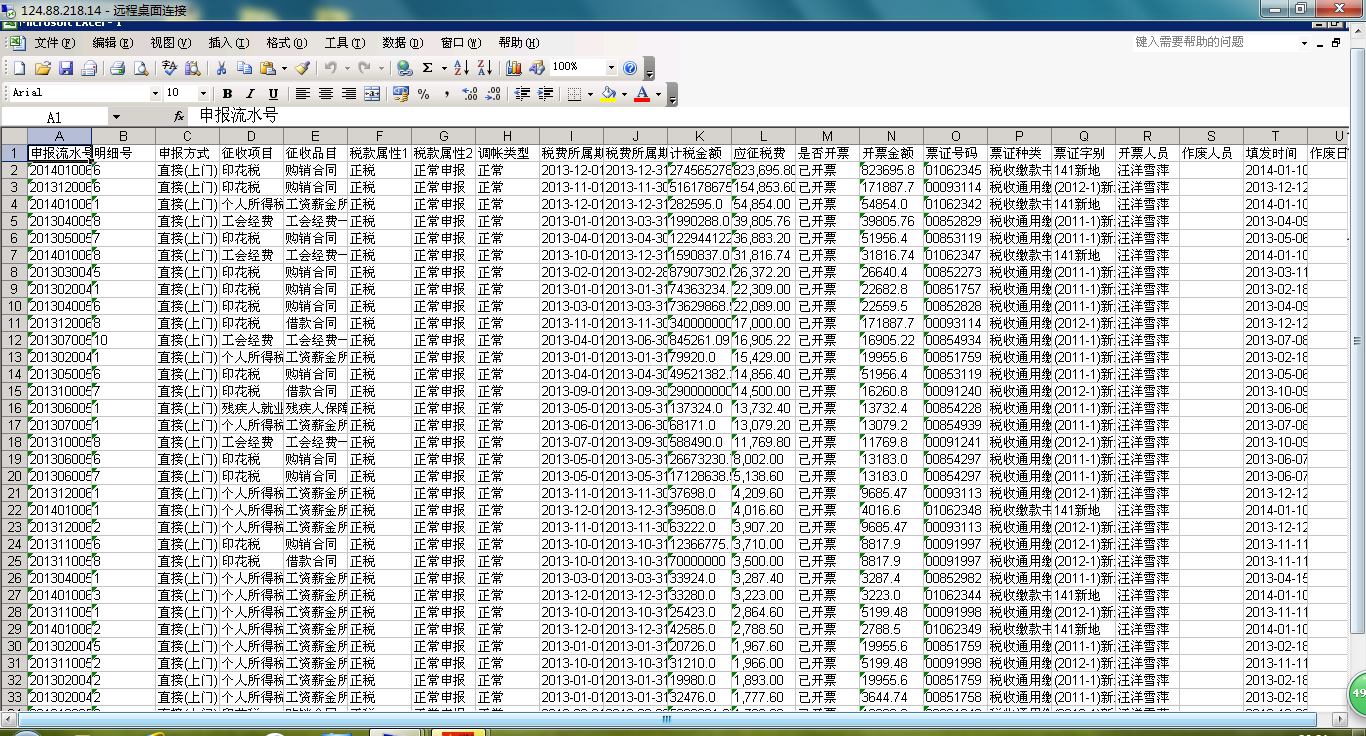Viewport: 1366px width, 736px height.
Task: Select the row 10 header
Action: [14, 306]
